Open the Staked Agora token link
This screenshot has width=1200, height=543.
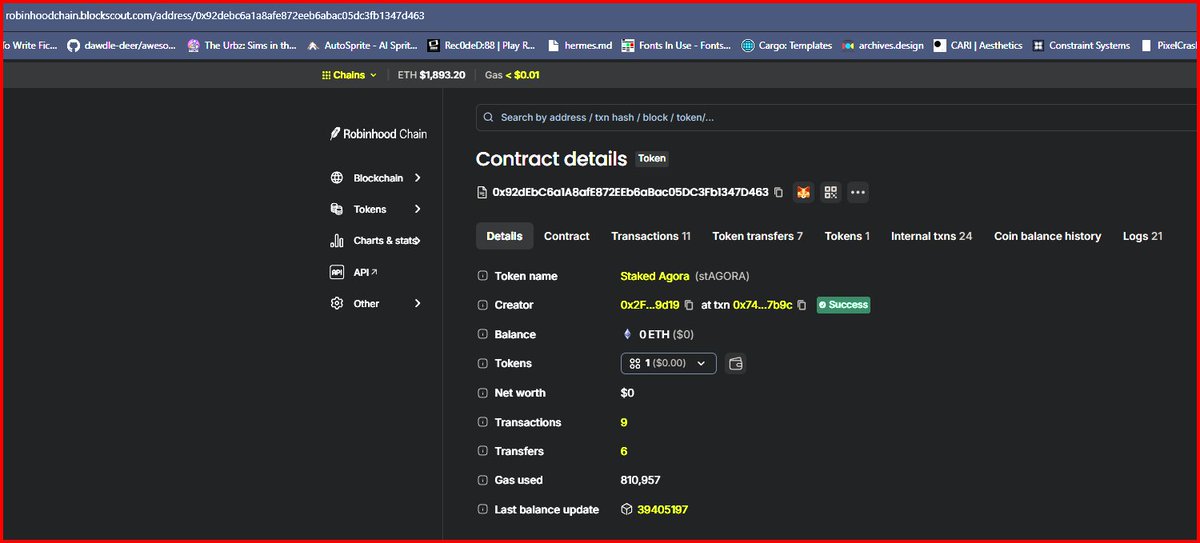point(655,276)
